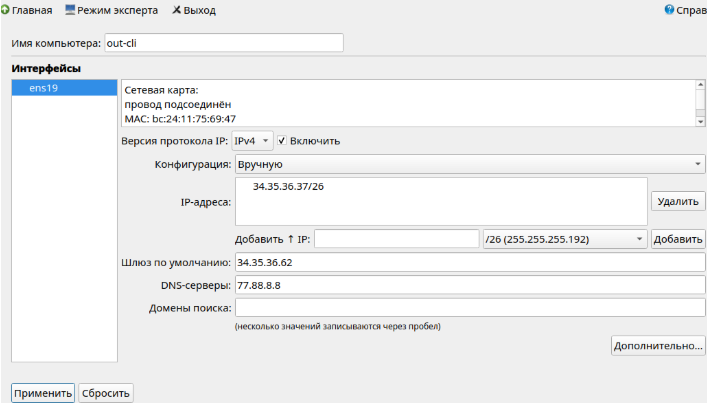Click the Сбросить reset button

point(105,393)
